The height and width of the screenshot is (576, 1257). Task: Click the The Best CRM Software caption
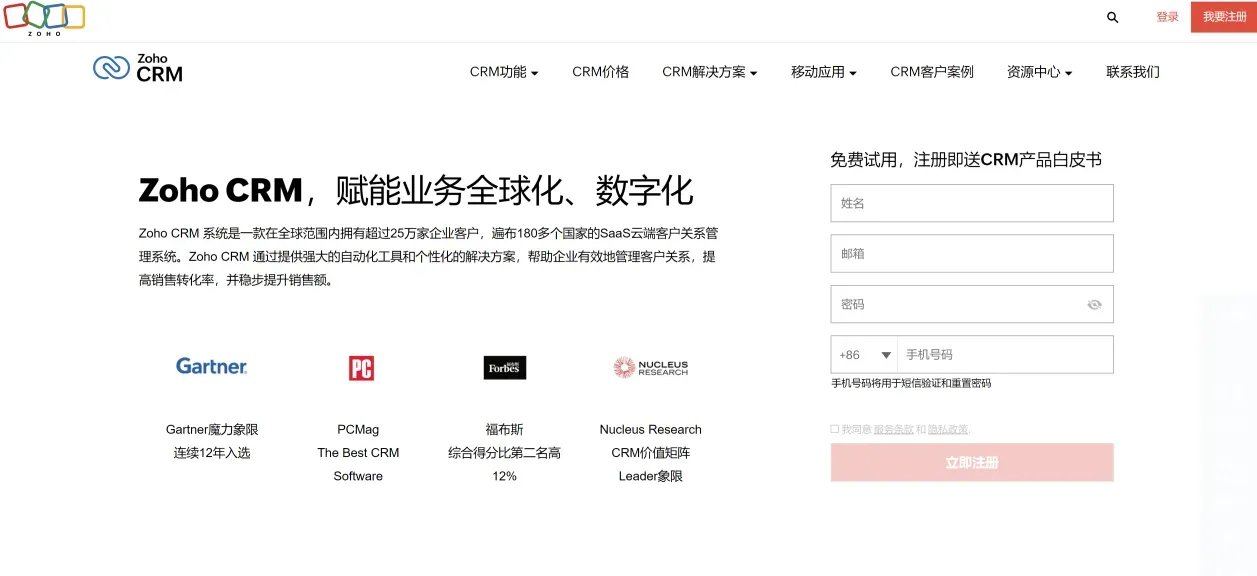click(x=358, y=465)
